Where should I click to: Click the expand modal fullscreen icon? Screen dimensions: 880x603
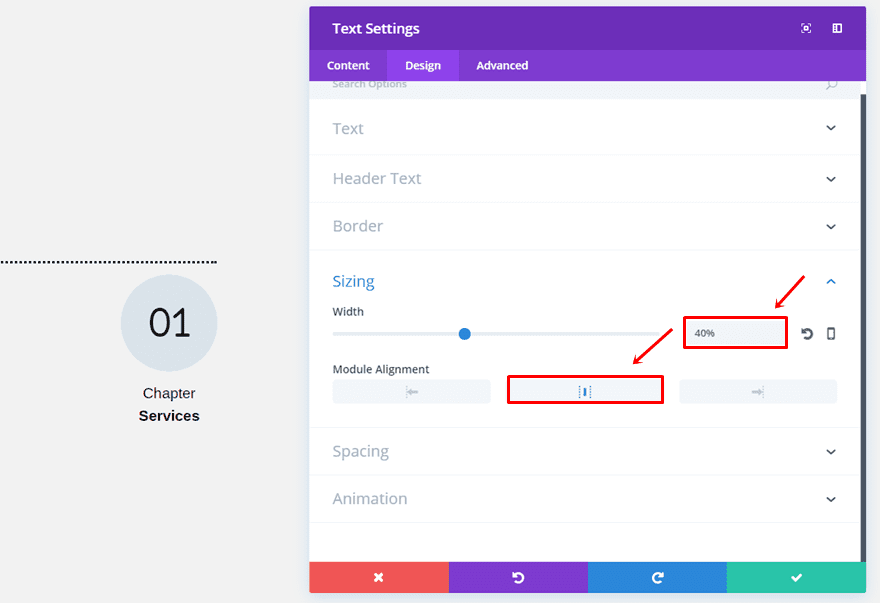[x=806, y=29]
